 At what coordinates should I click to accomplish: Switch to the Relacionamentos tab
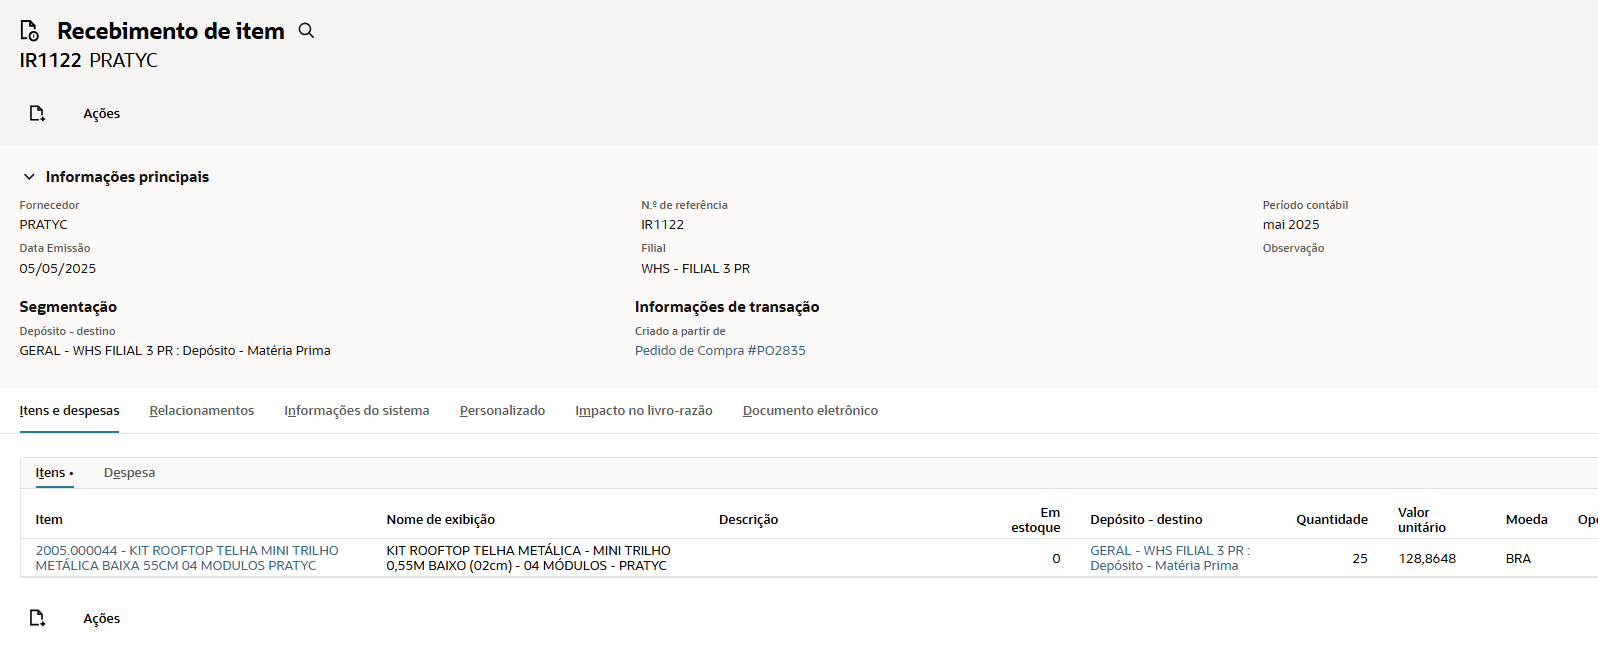[201, 411]
